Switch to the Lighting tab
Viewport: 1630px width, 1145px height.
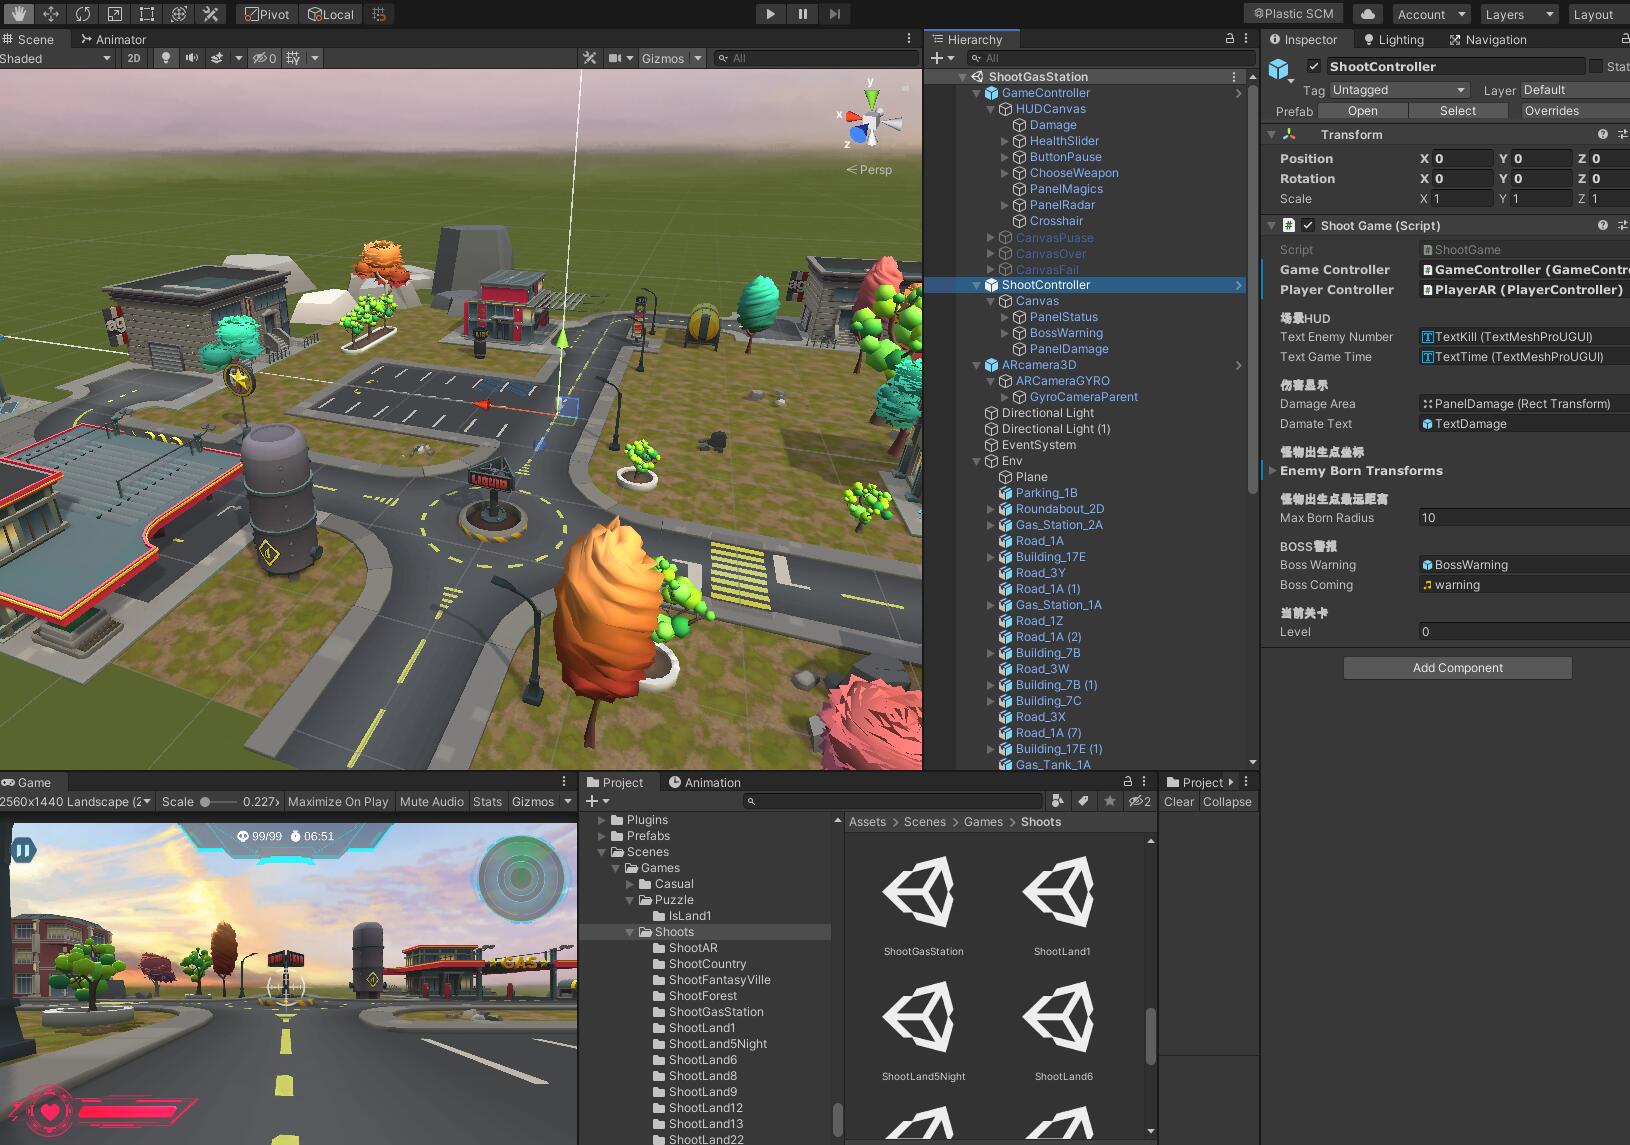tap(1393, 40)
